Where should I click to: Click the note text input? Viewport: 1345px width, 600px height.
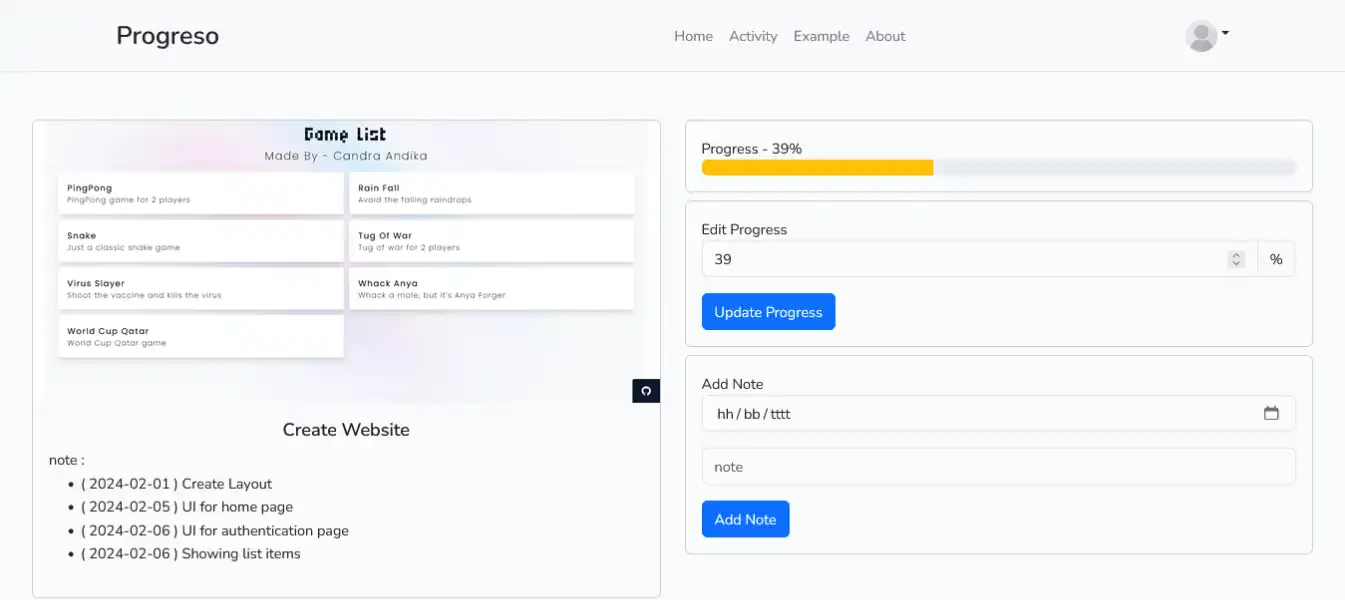click(998, 467)
